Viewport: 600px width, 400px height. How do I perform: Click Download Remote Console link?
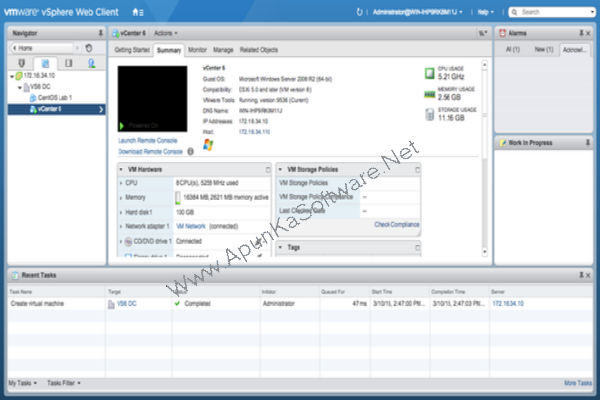tap(150, 152)
